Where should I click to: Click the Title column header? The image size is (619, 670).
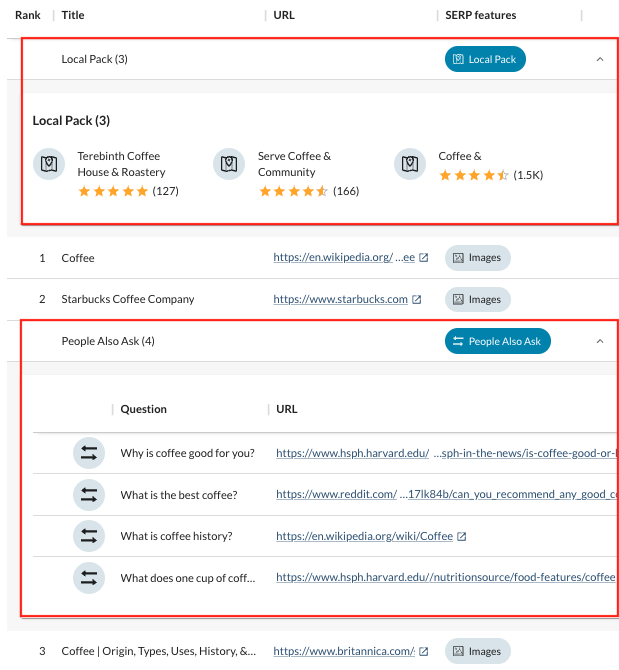click(x=73, y=16)
